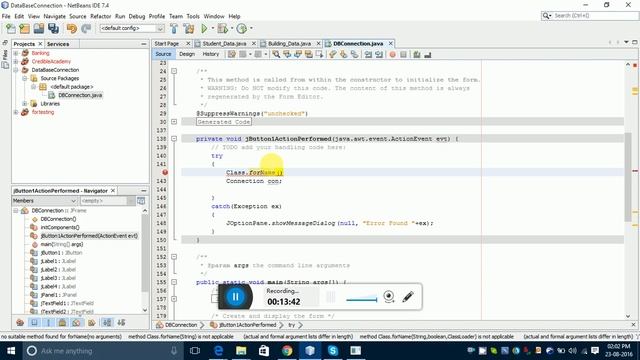Click the webcam icon on recording widget
The height and width of the screenshot is (360, 640).
click(x=389, y=296)
